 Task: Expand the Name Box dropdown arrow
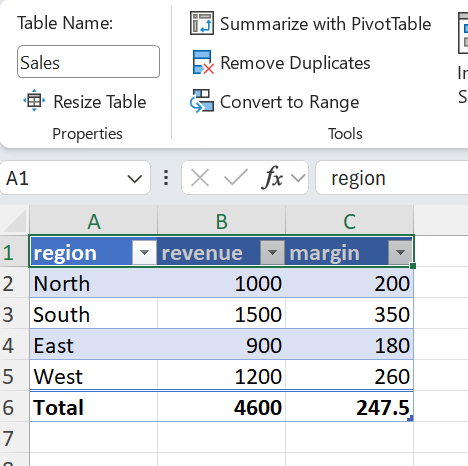[135, 179]
